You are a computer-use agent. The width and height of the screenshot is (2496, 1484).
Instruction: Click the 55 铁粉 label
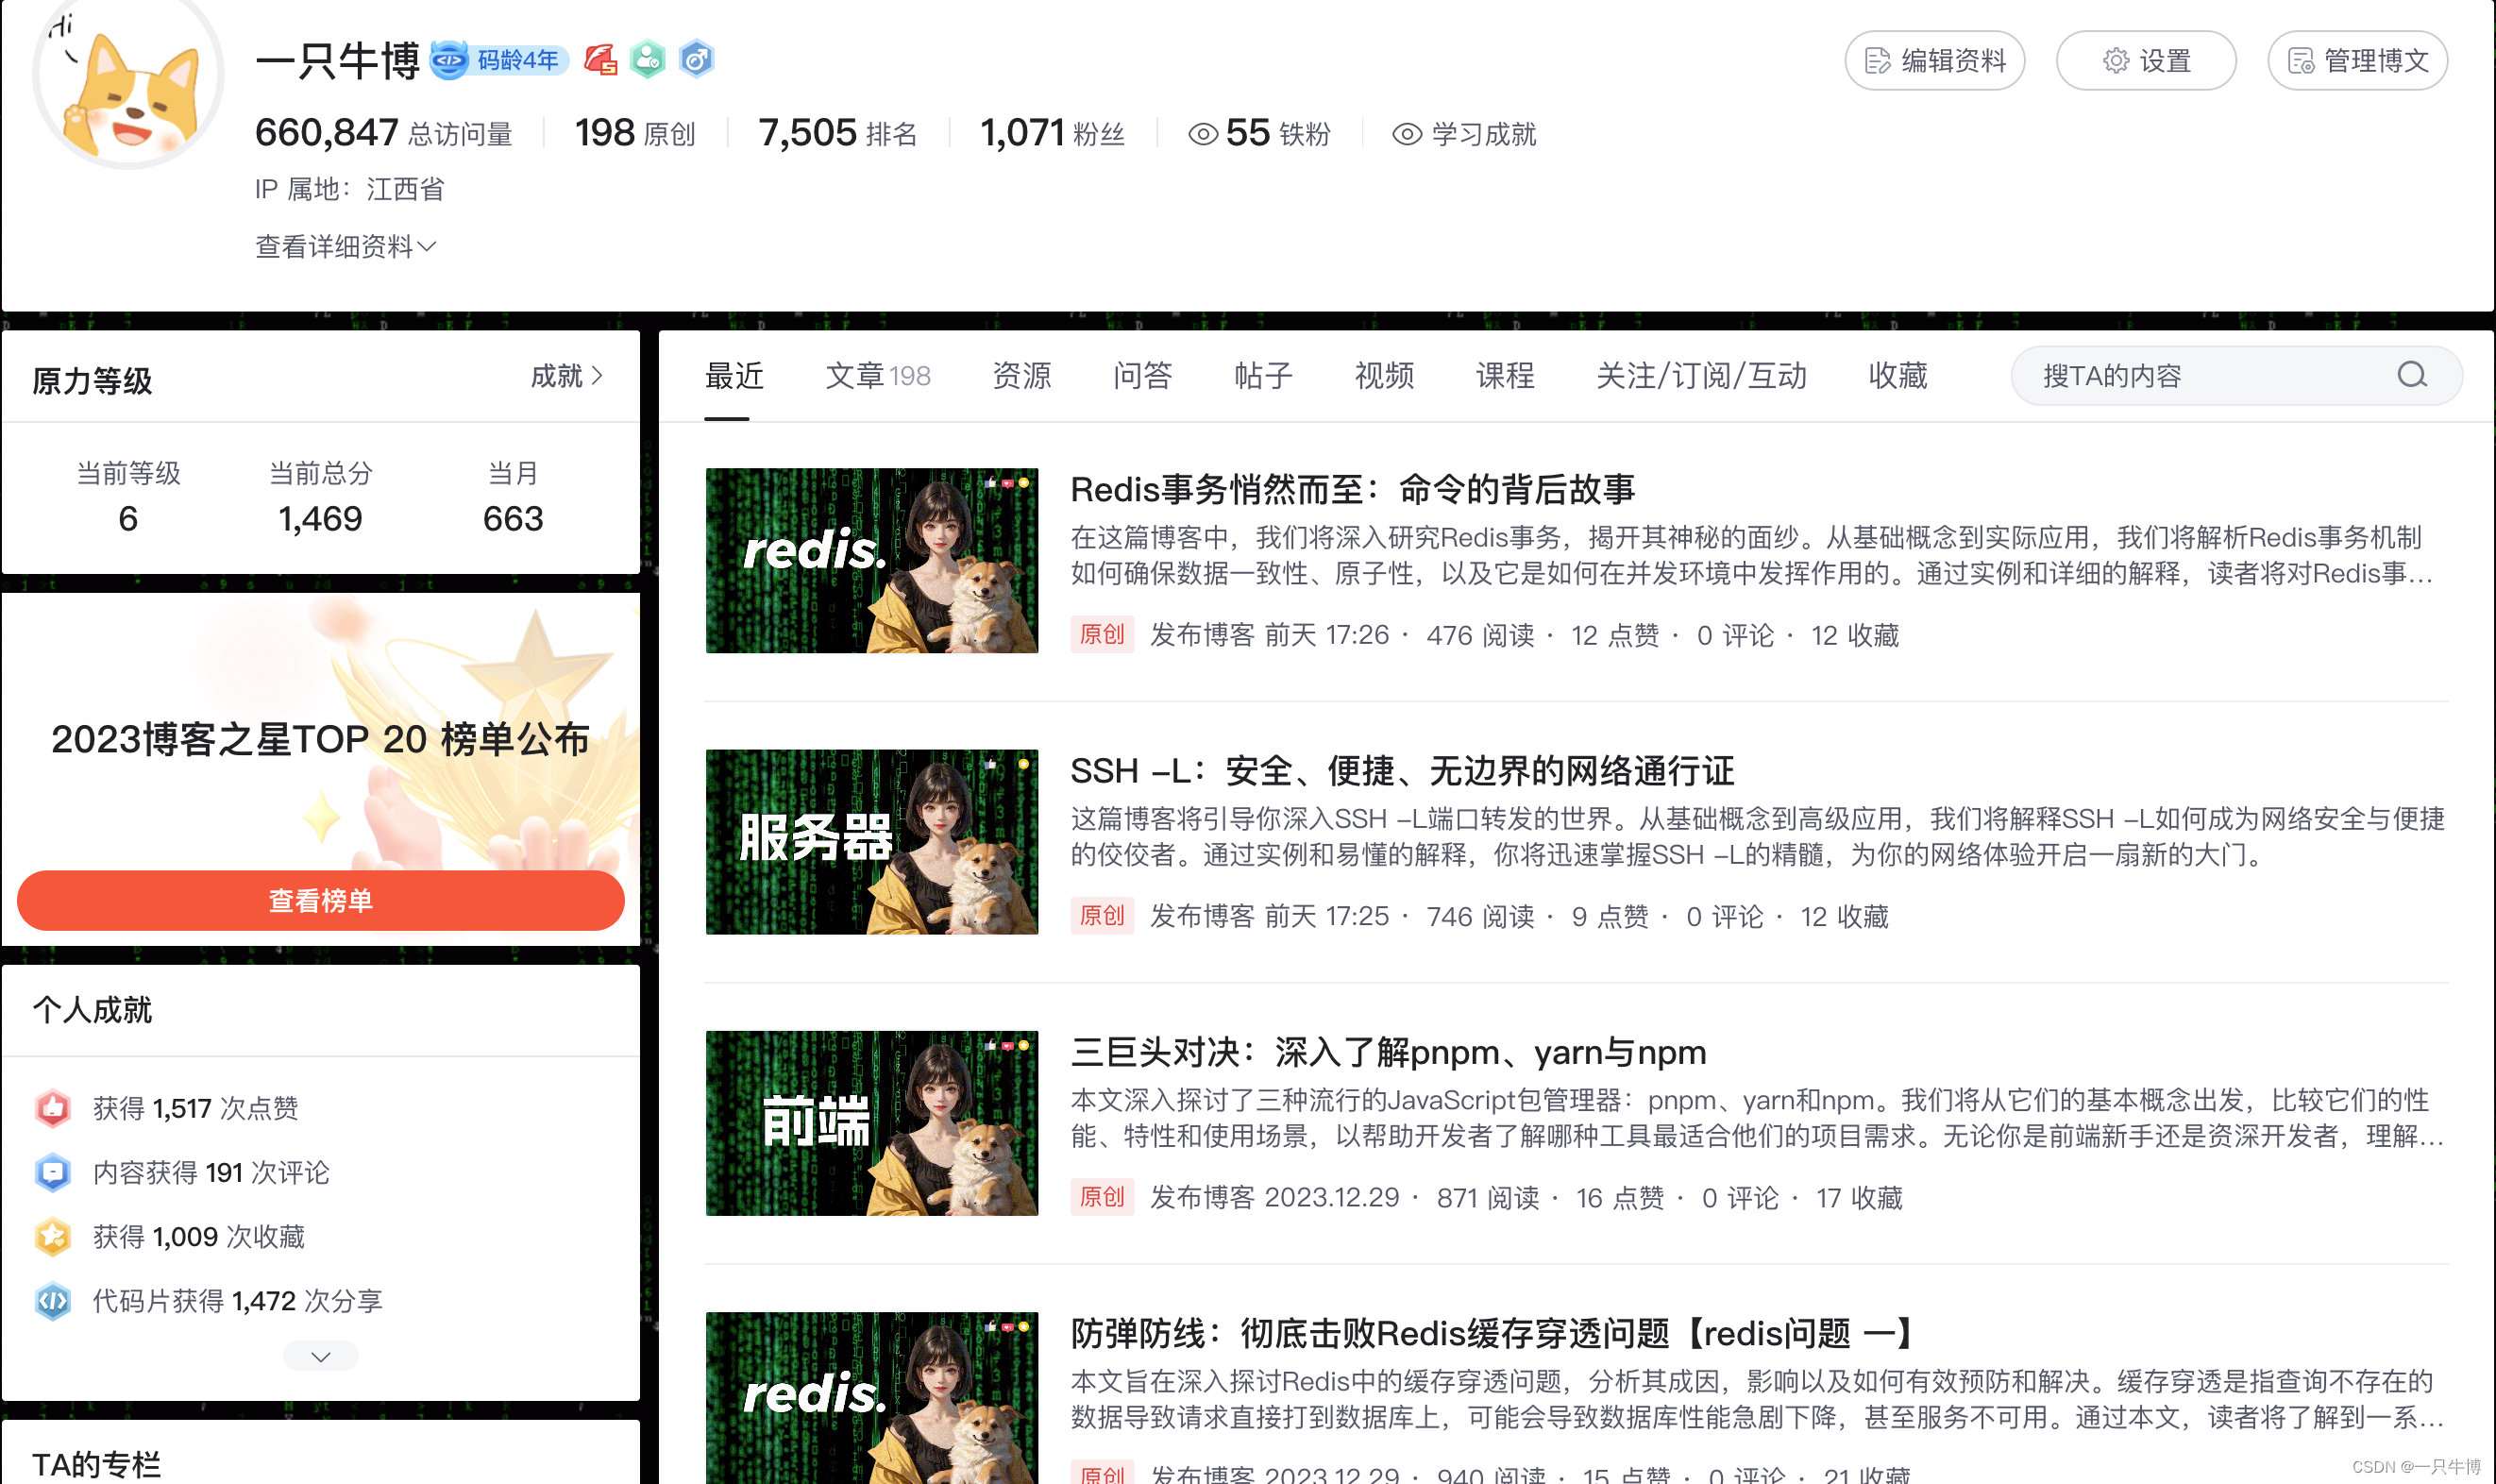pyautogui.click(x=1278, y=133)
